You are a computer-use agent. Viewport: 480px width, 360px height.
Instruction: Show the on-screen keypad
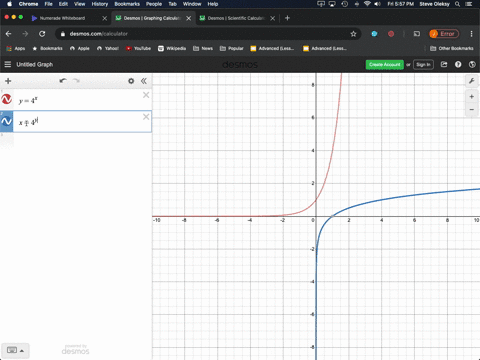pos(15,350)
